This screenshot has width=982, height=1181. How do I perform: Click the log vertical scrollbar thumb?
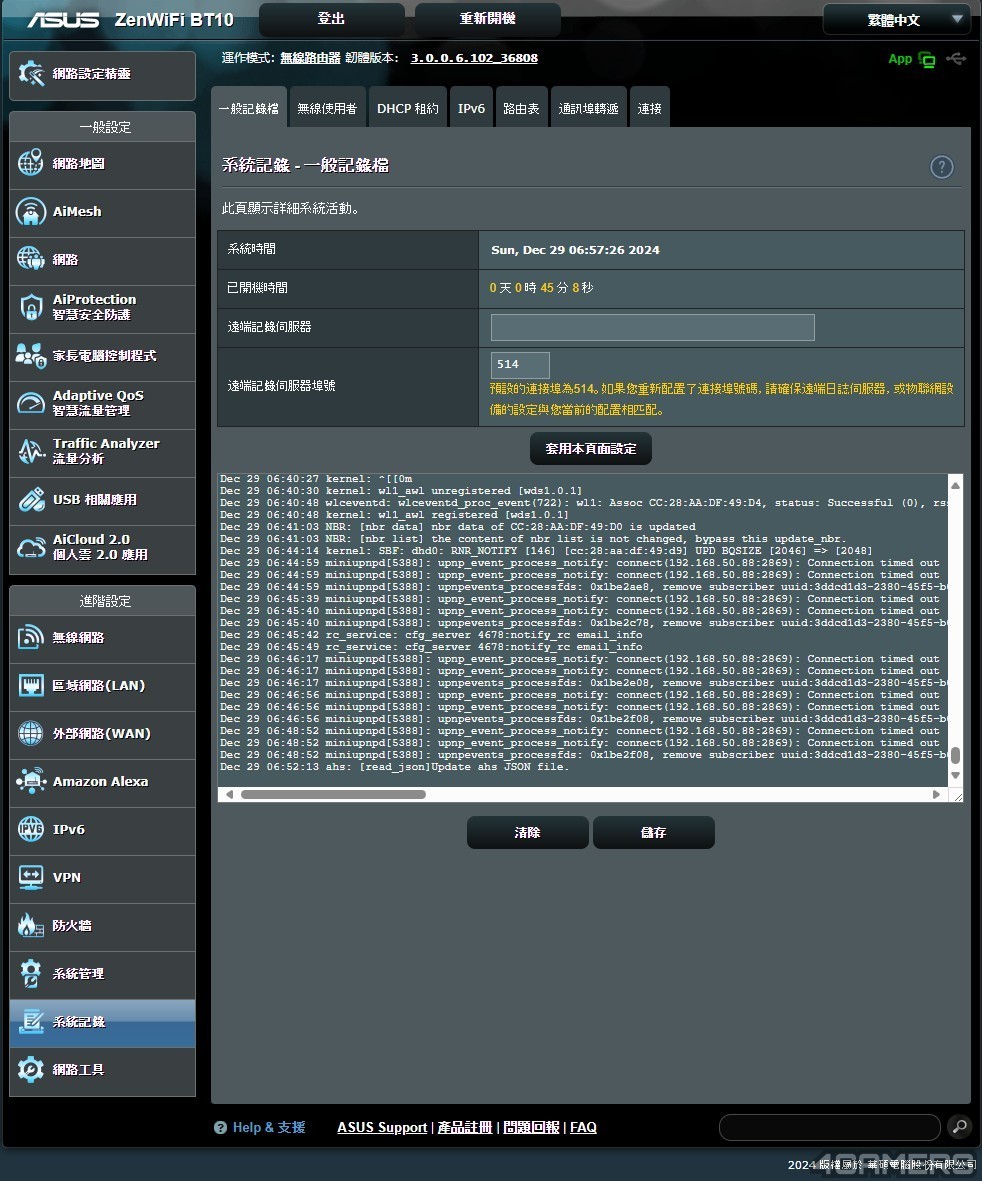[956, 755]
